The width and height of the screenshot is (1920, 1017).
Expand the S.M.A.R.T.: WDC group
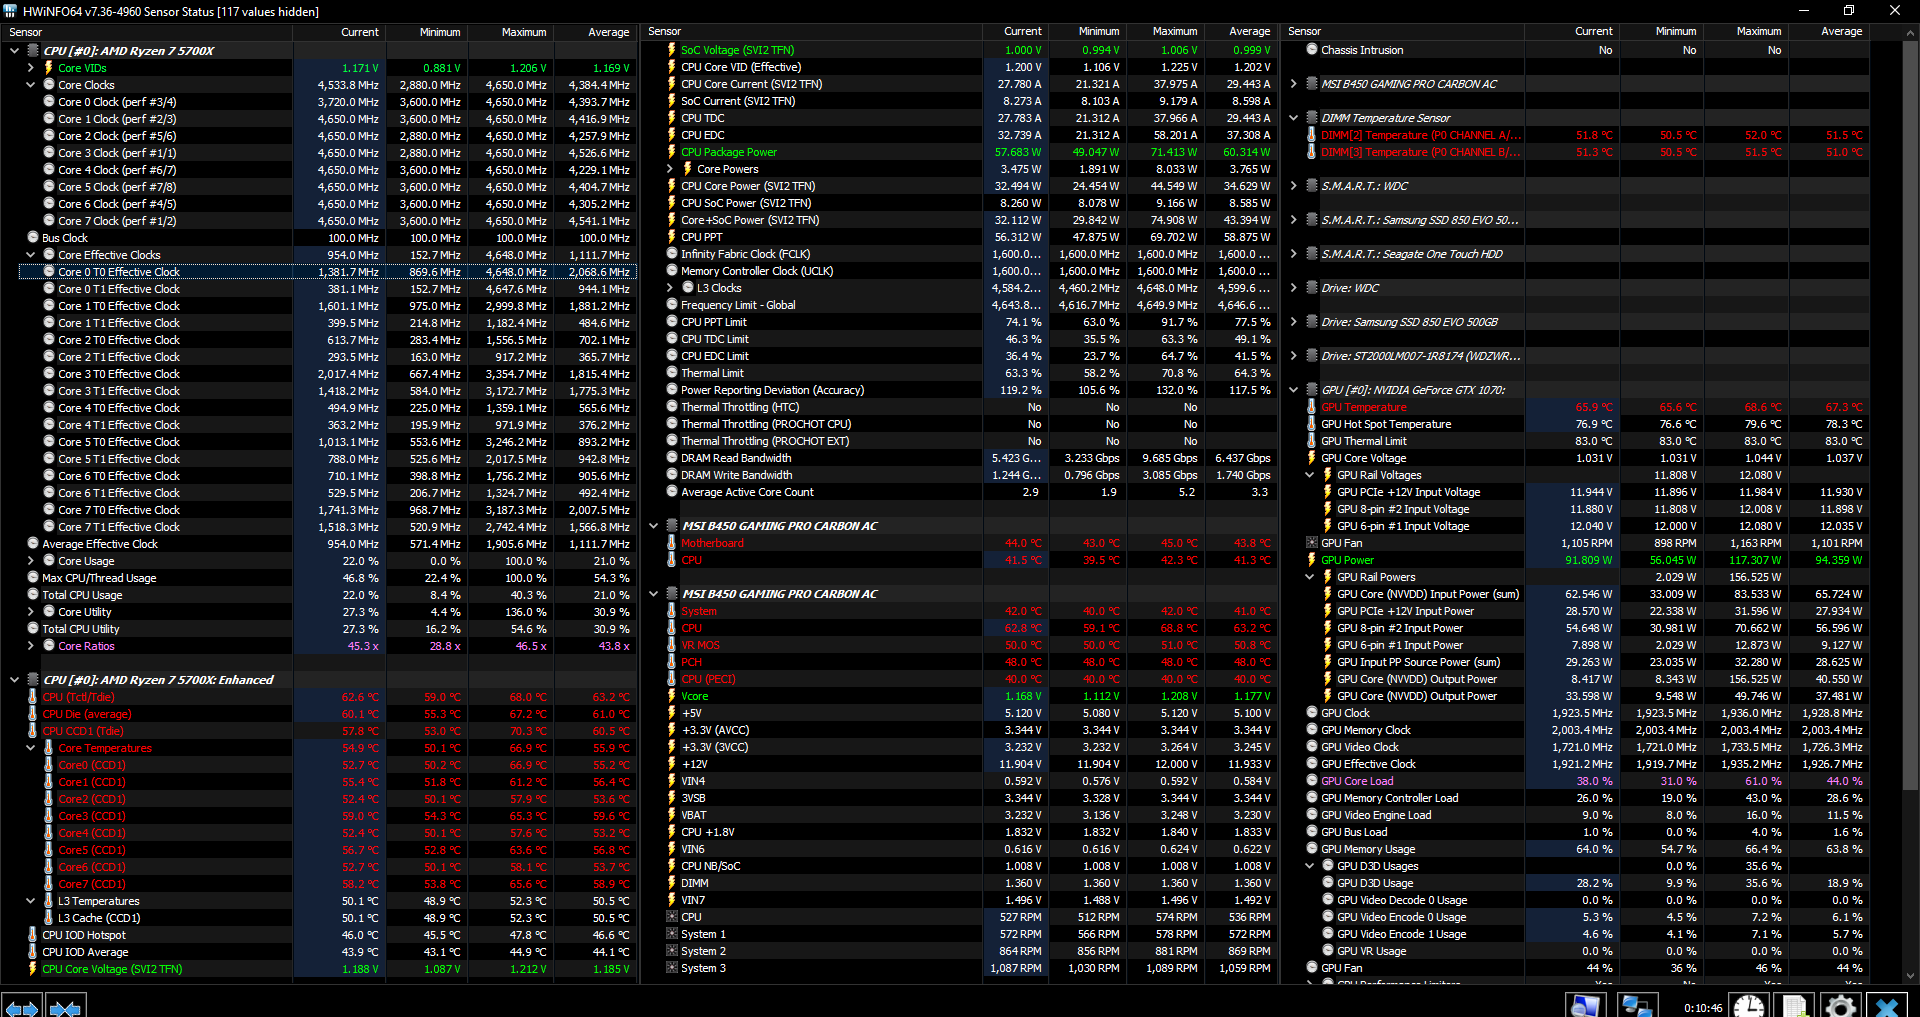tap(1294, 186)
